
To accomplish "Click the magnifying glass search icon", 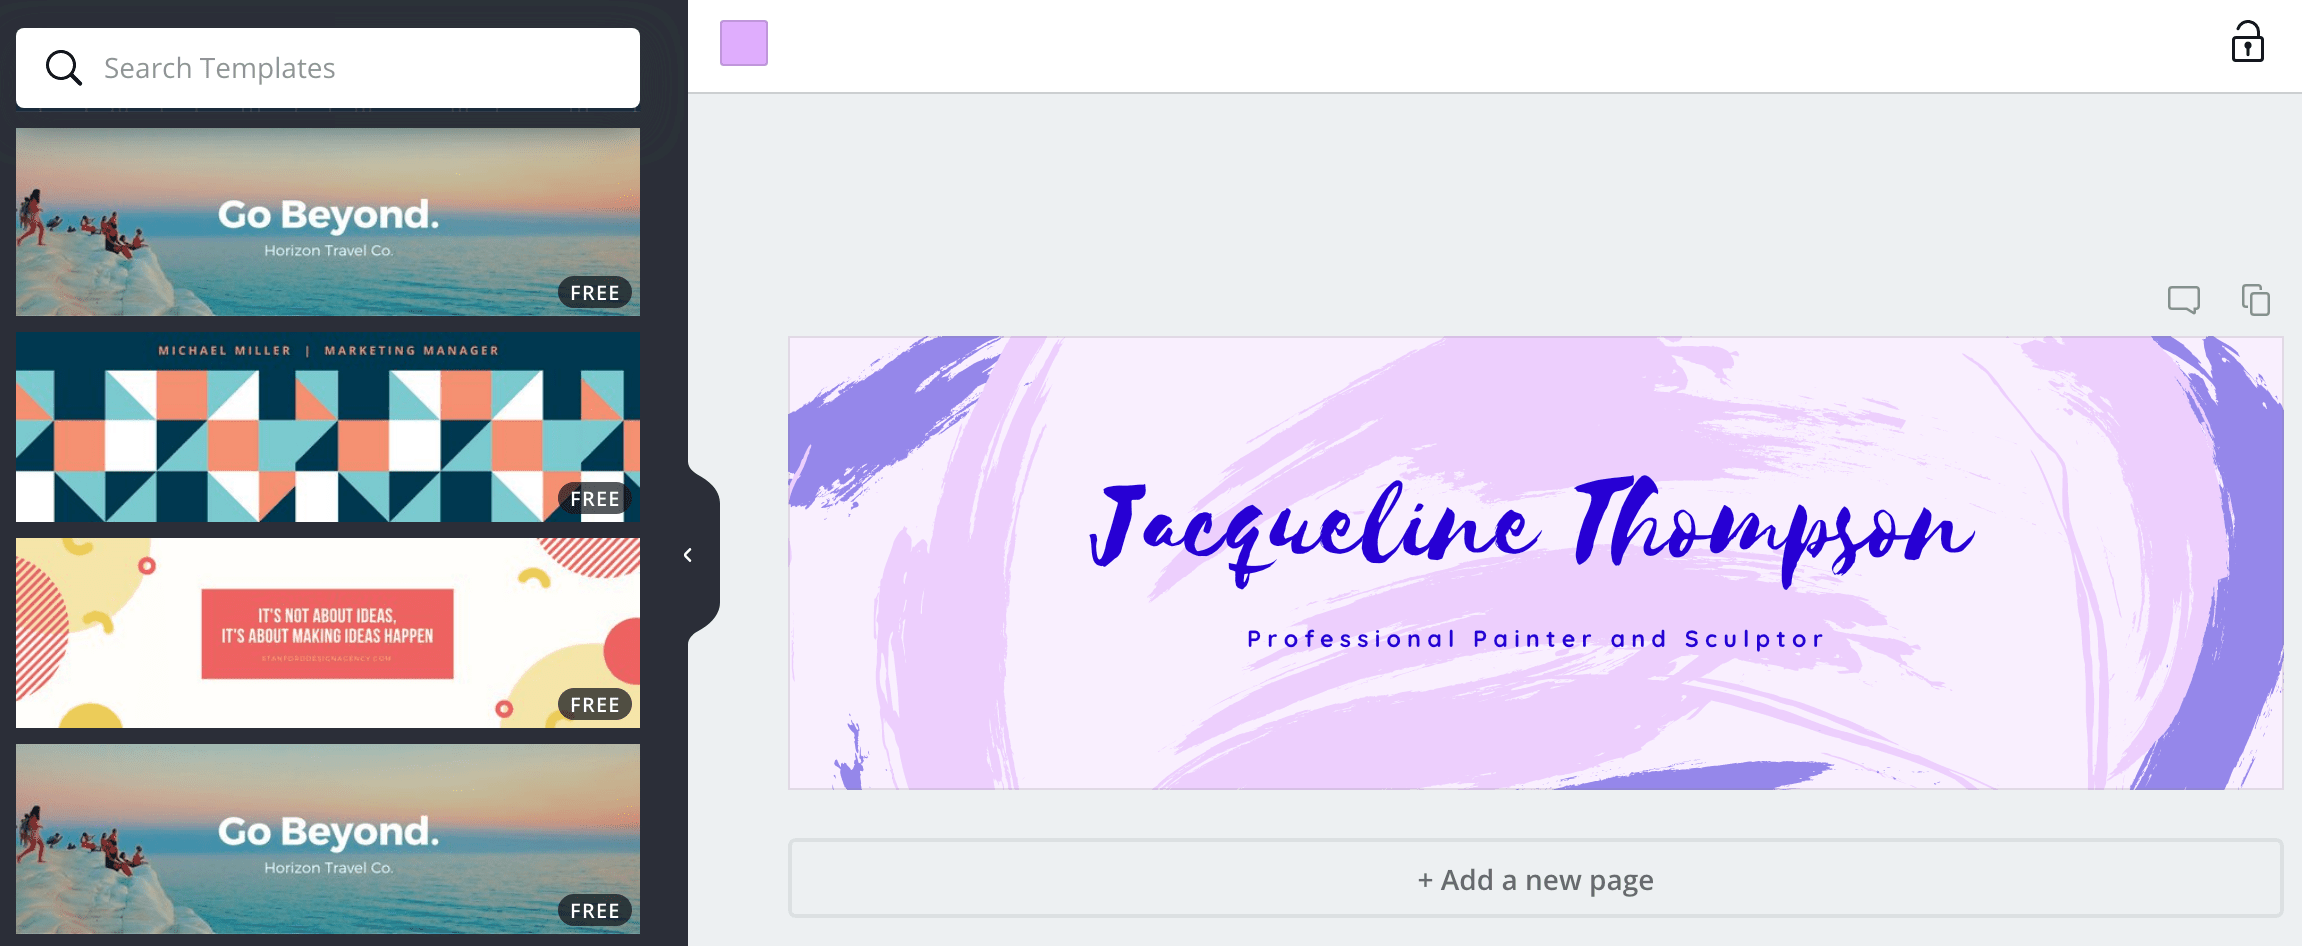I will coord(64,68).
